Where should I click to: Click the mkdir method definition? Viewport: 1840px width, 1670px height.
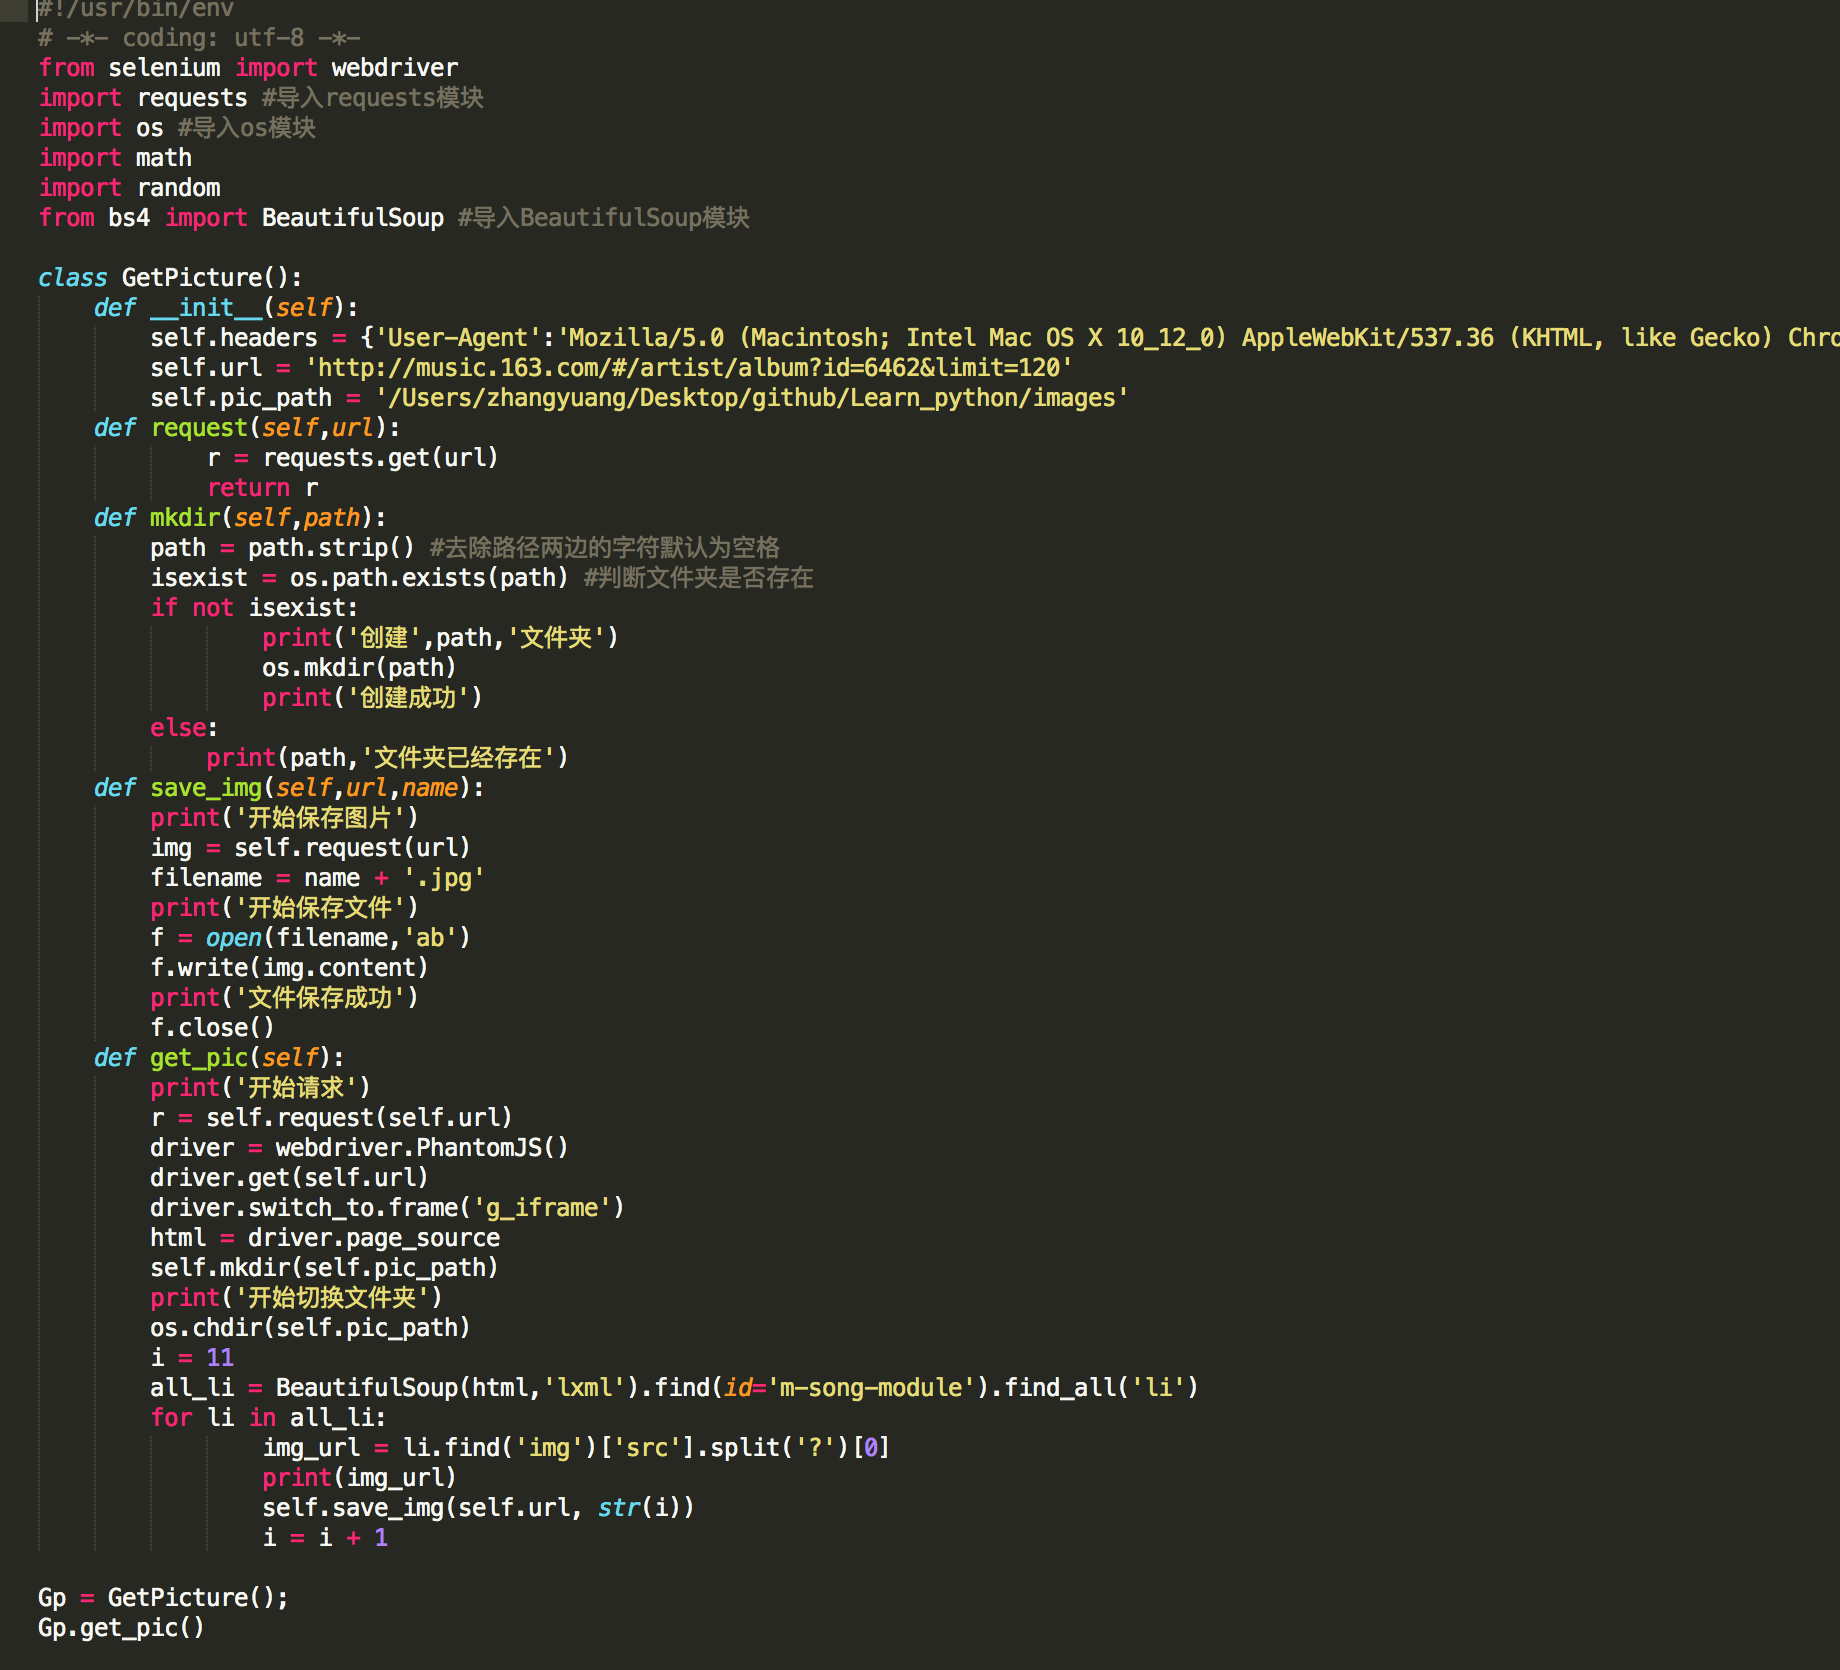(240, 518)
